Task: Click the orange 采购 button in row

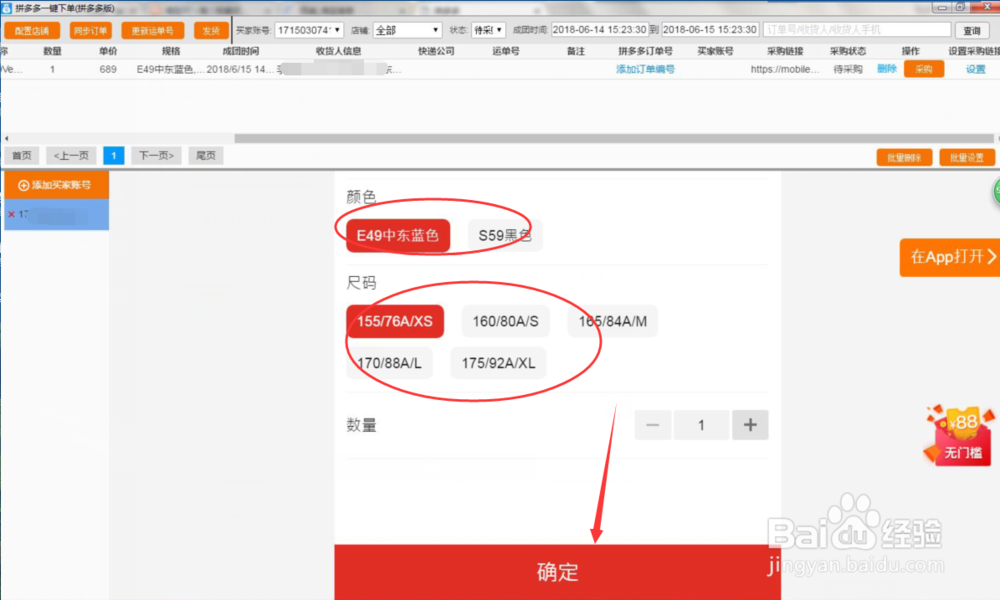Action: coord(923,69)
